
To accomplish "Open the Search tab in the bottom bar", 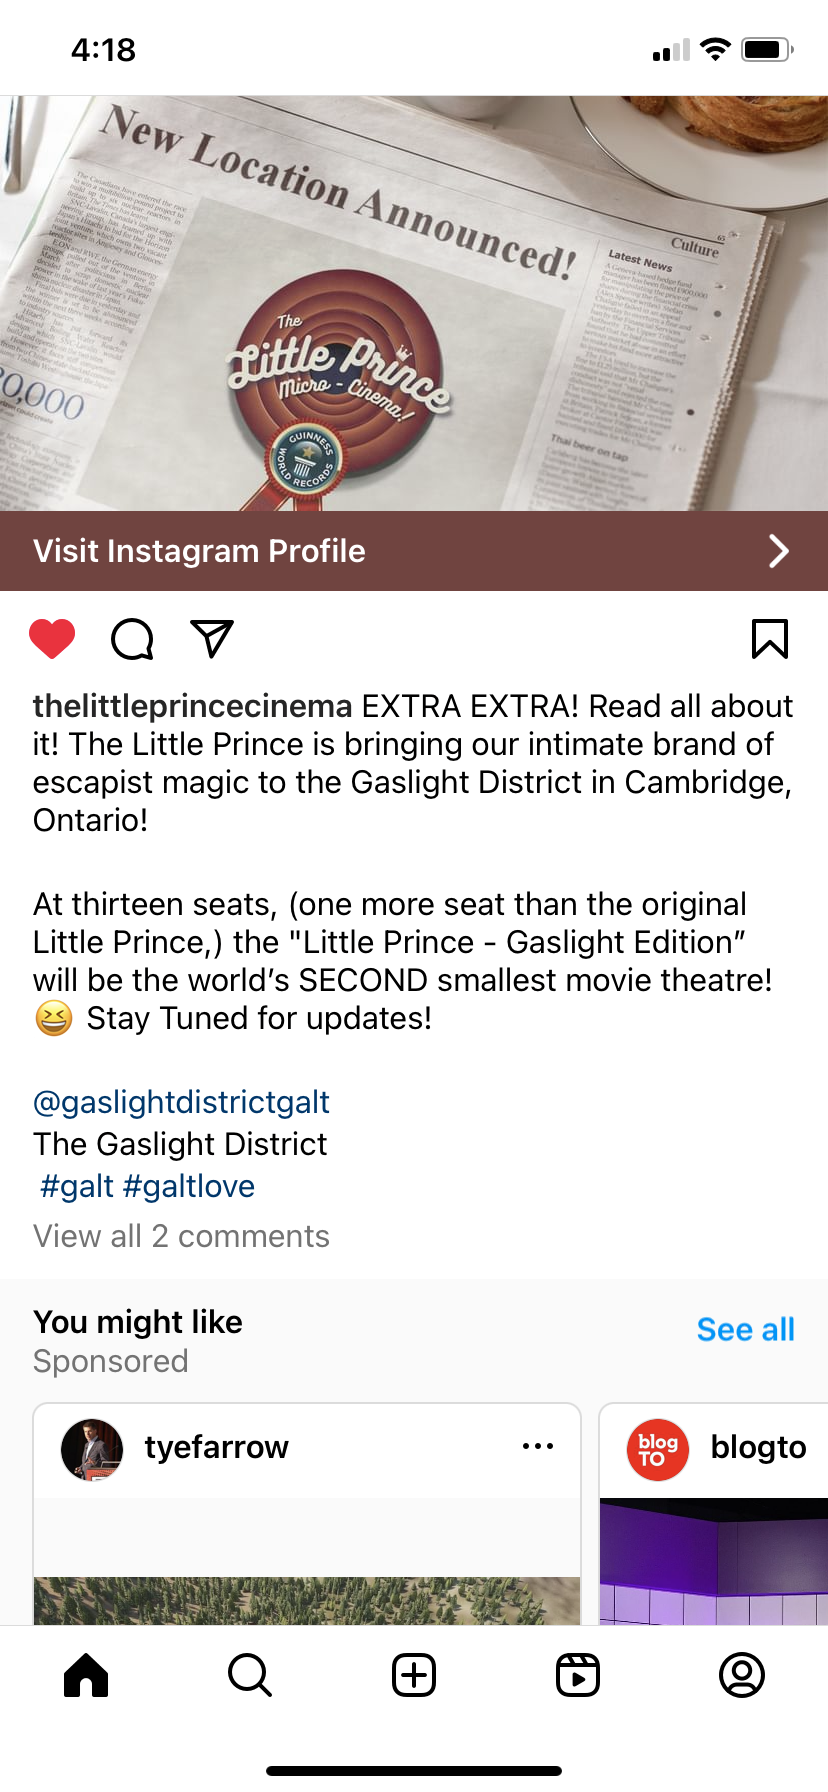I will 249,1675.
